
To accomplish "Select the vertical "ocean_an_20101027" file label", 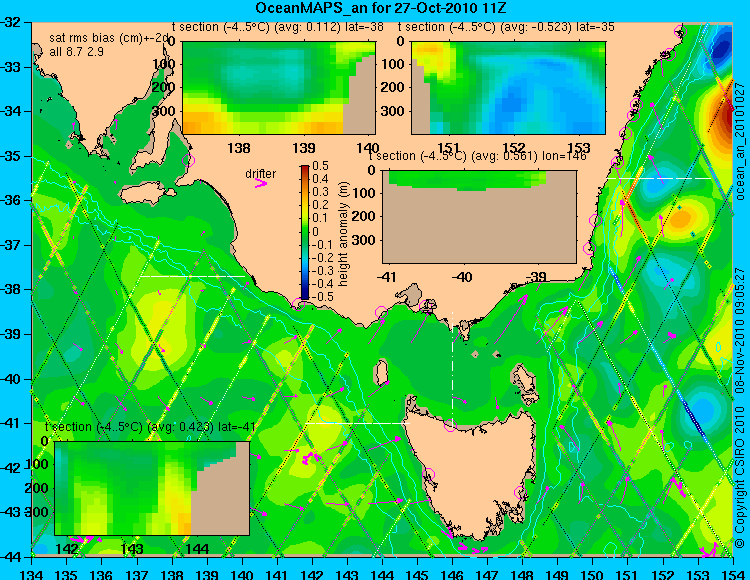I will tap(740, 142).
